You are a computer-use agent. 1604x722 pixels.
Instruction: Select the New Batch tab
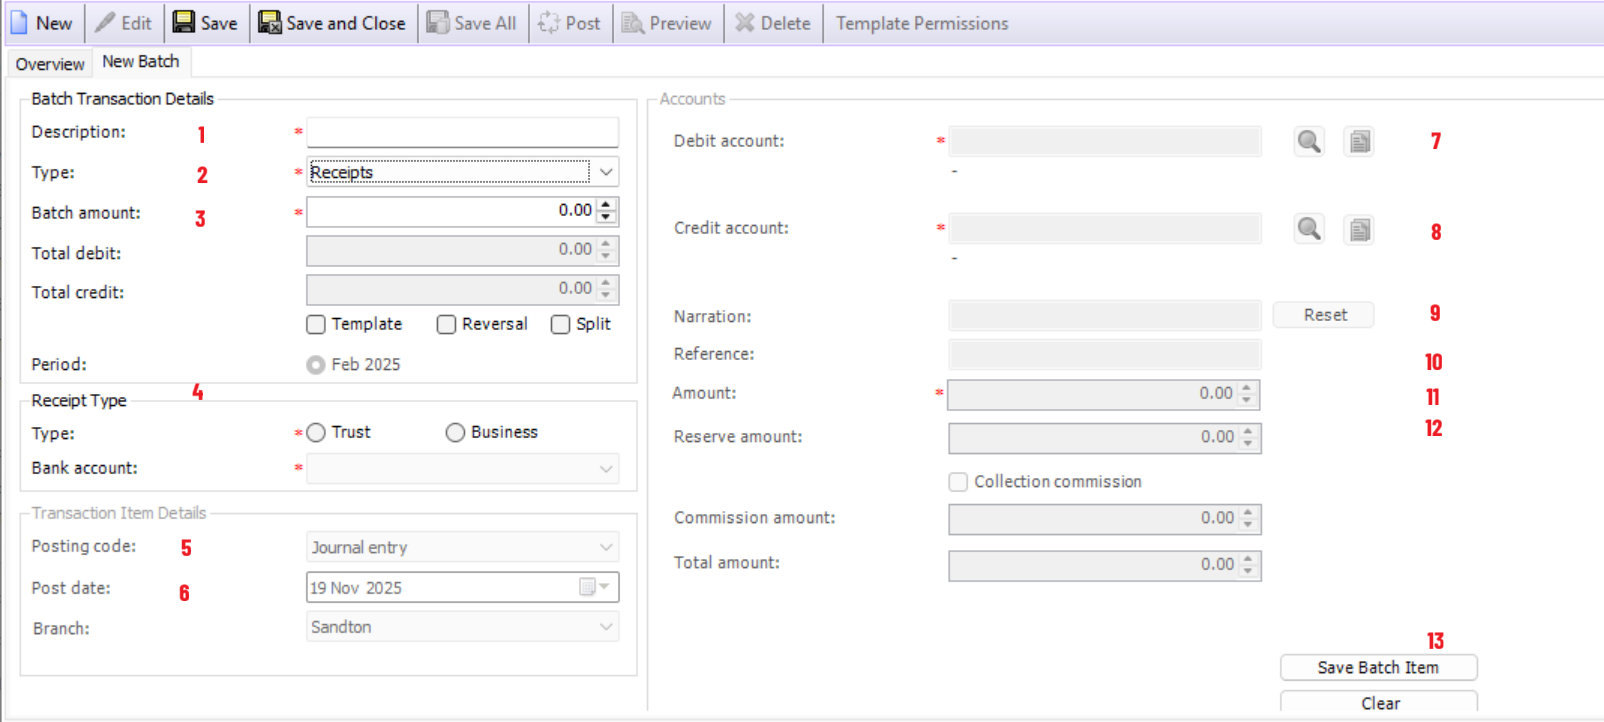pos(141,62)
